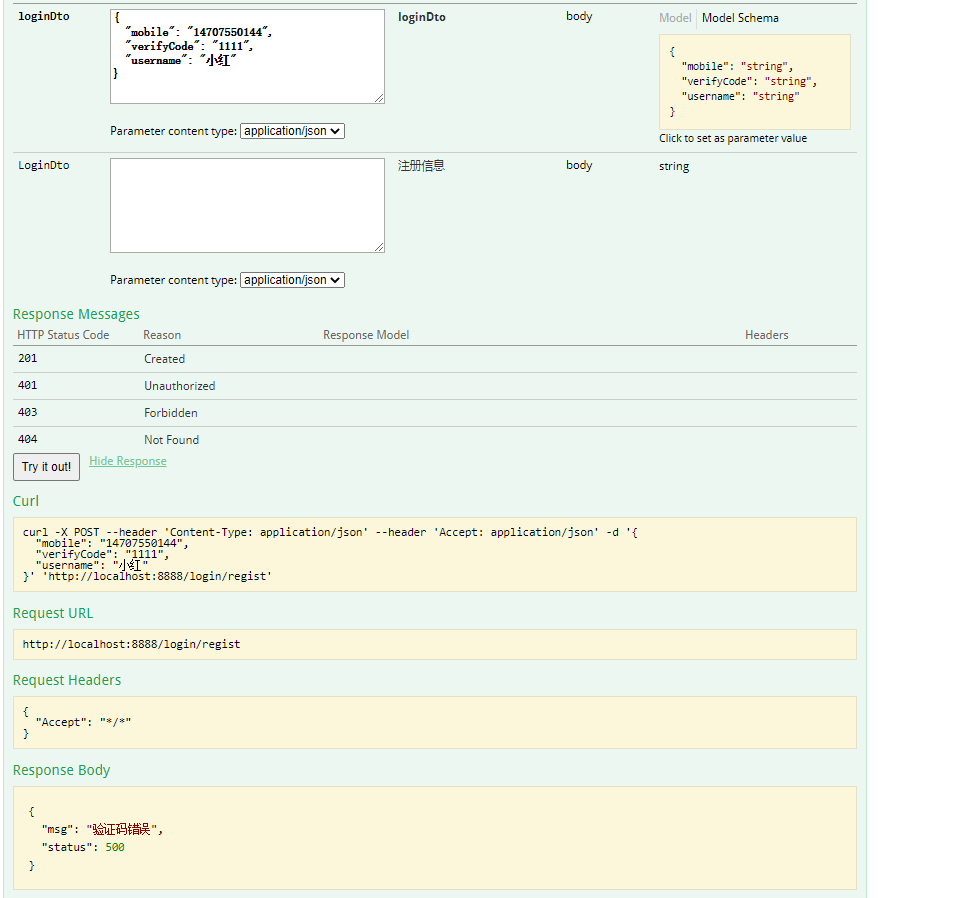Screen dimensions: 965x898
Task: Click the Created reason text
Action: coord(164,359)
